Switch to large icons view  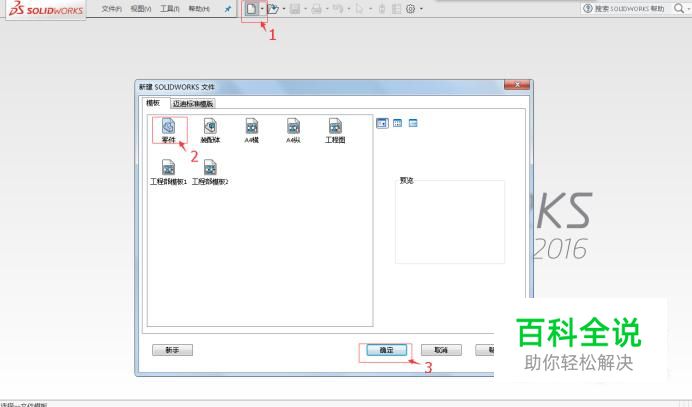pyautogui.click(x=382, y=123)
